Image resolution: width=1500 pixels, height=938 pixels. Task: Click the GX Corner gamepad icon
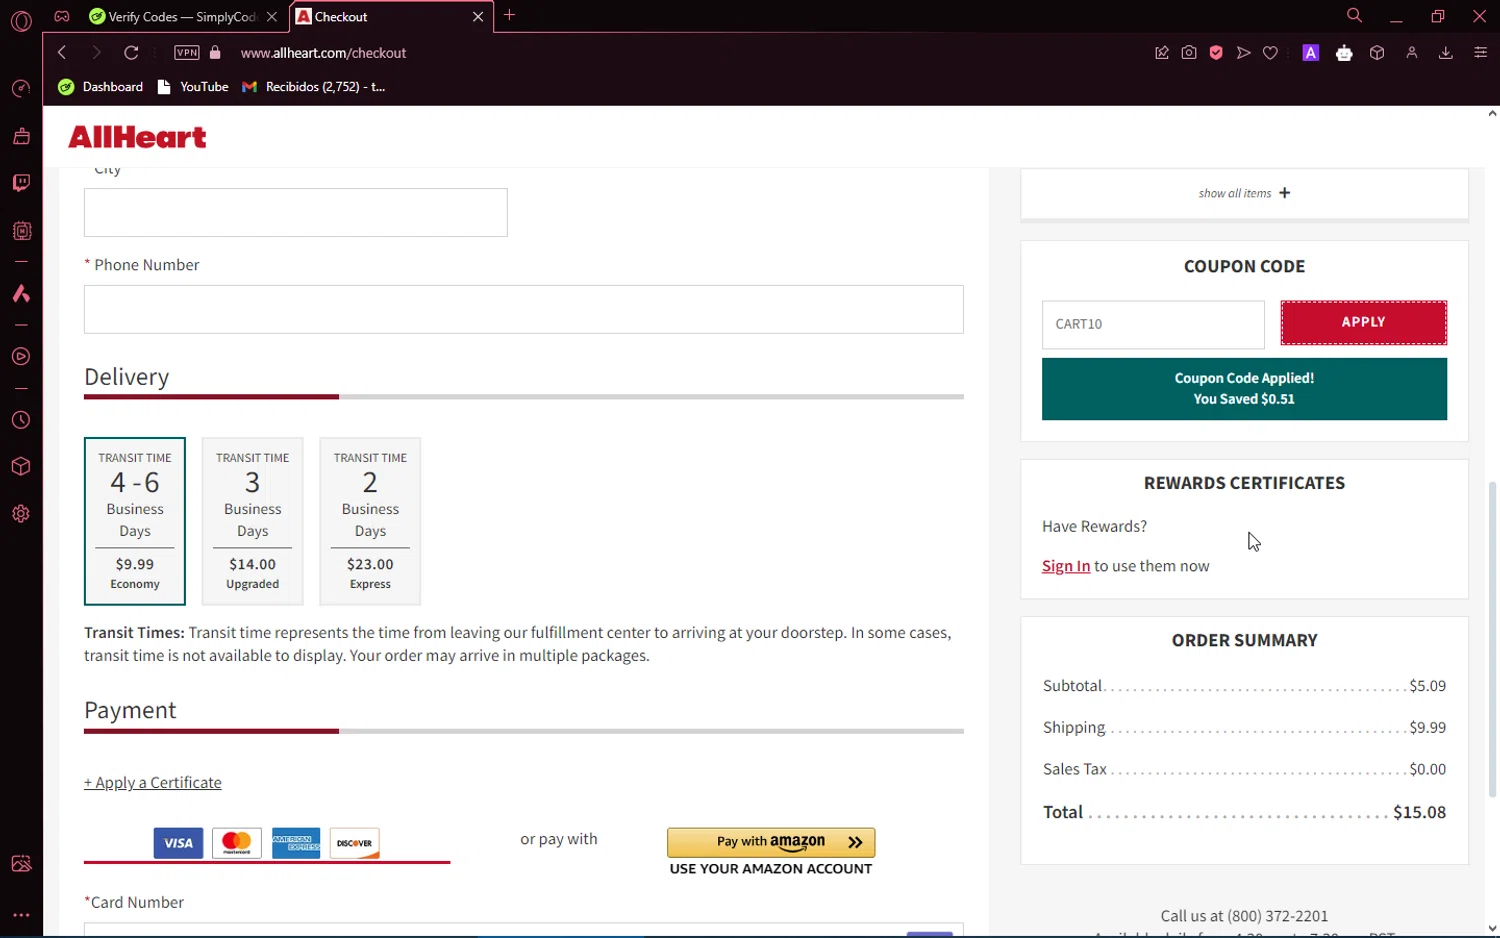coord(62,16)
